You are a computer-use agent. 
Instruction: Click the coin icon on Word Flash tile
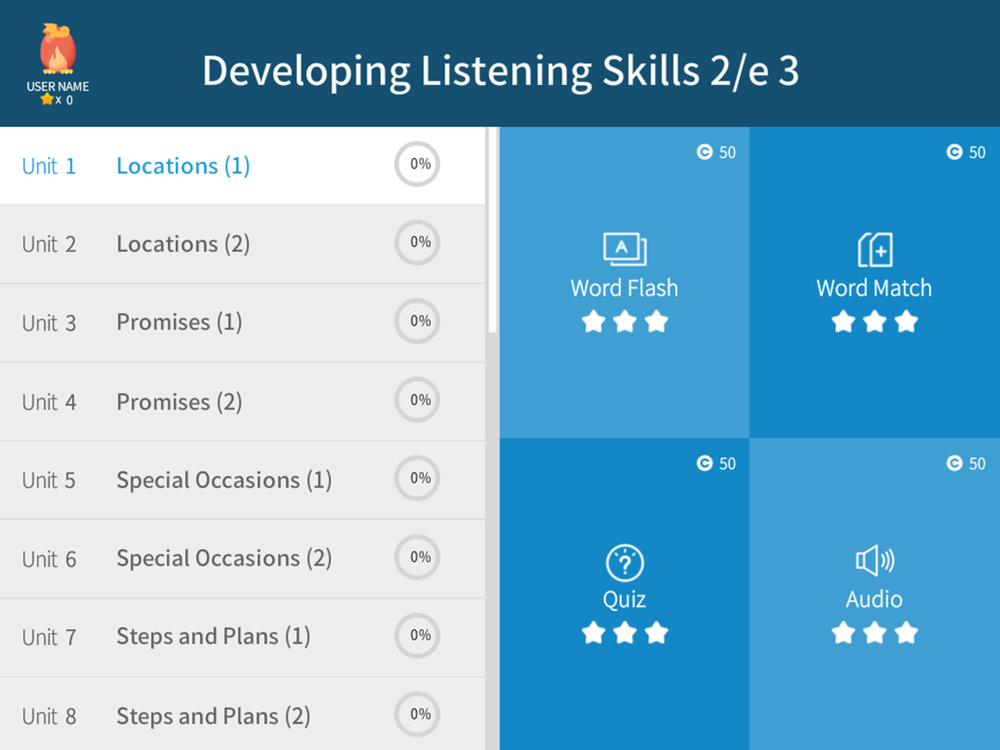704,152
